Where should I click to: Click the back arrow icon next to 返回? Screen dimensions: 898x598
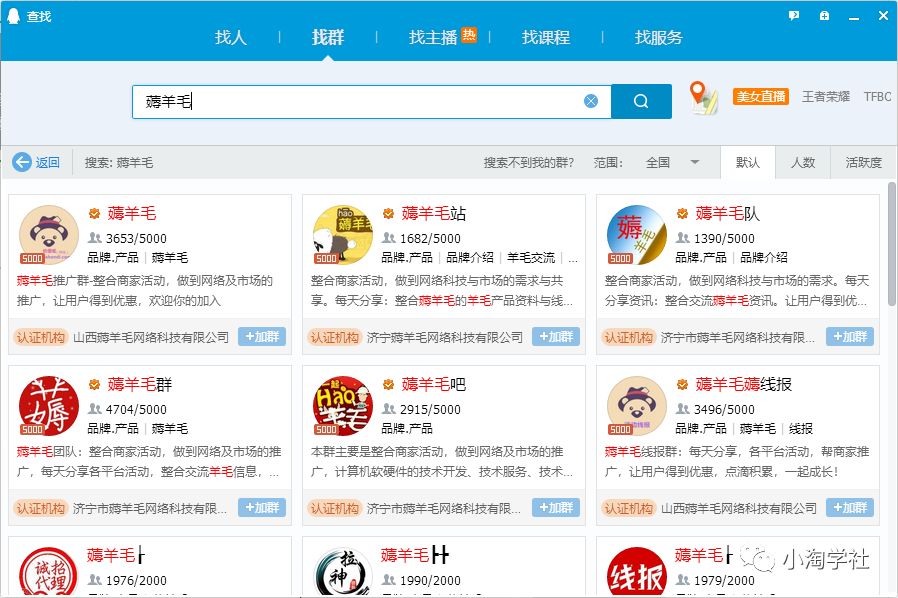pyautogui.click(x=22, y=162)
